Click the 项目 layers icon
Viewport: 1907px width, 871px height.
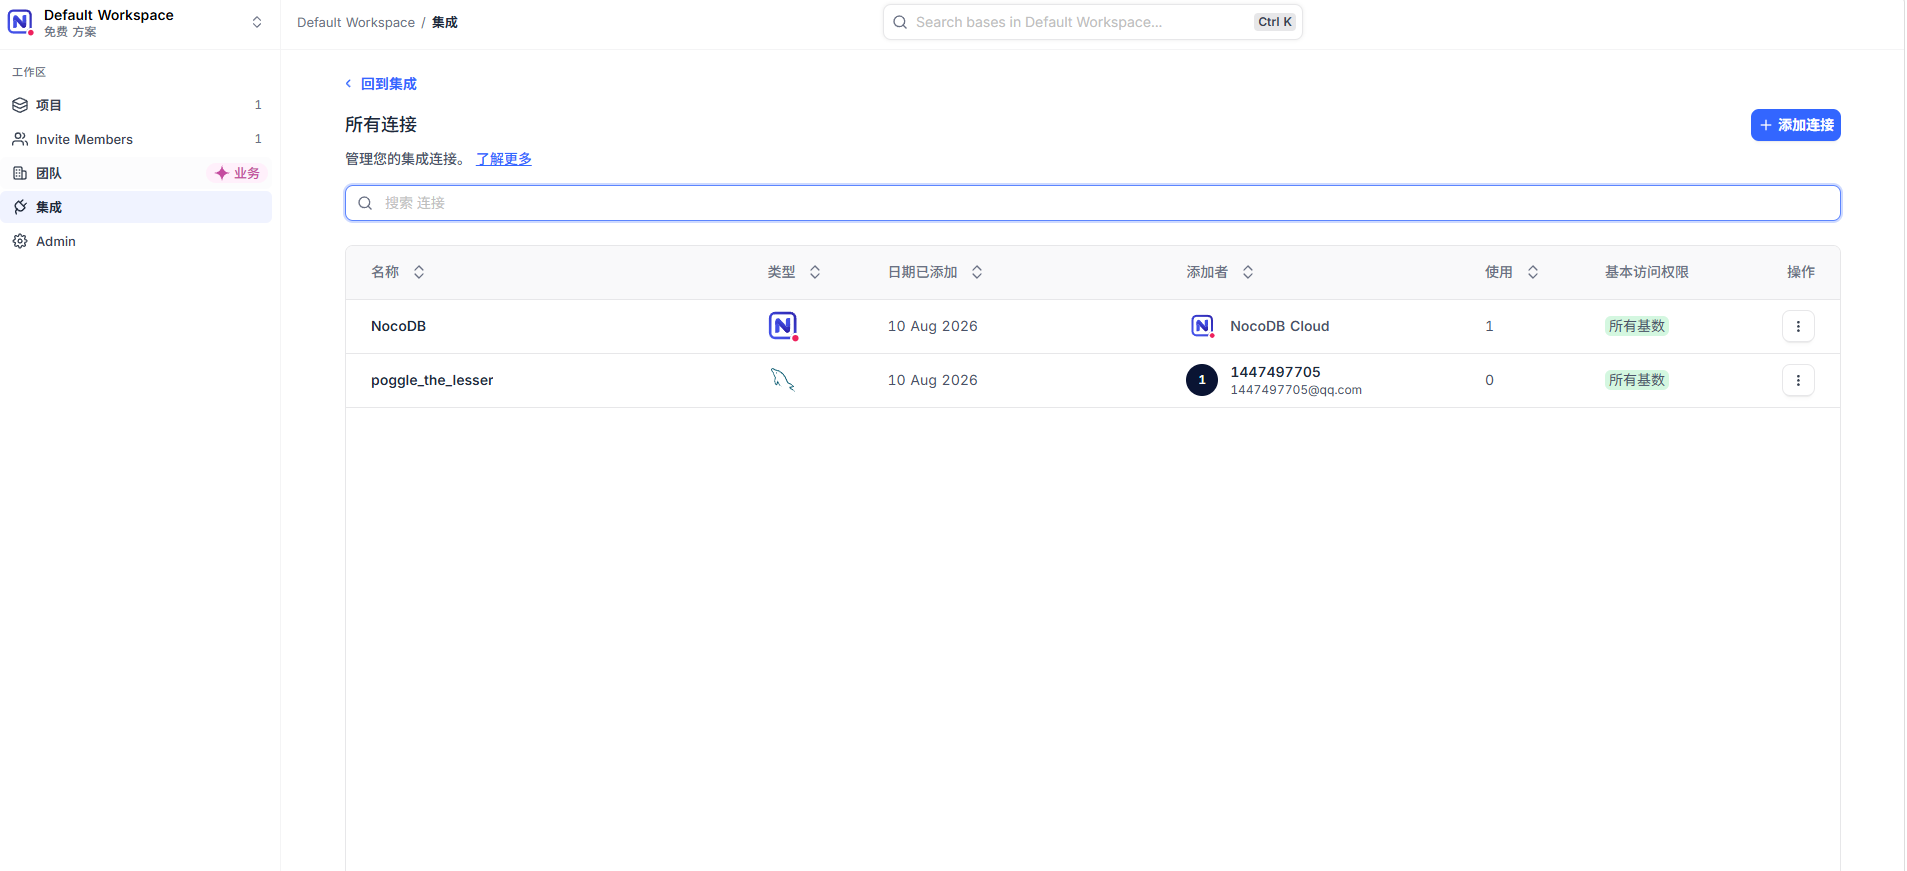[20, 105]
